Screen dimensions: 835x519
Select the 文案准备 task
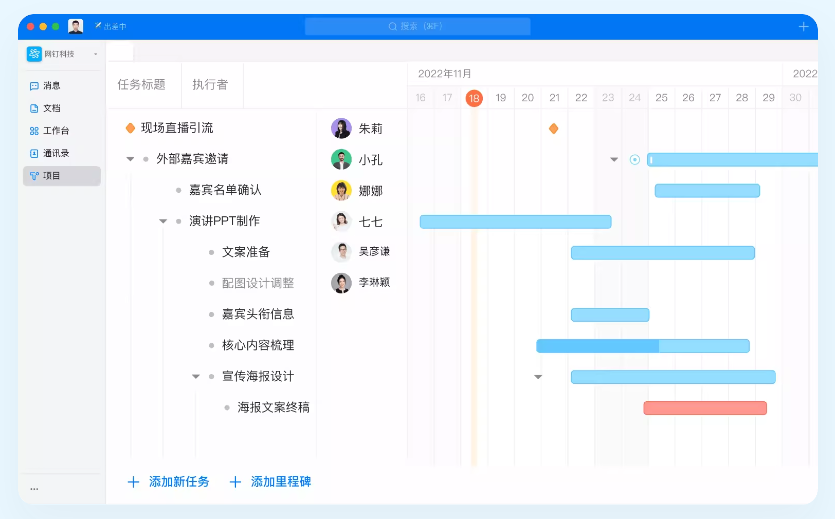(x=246, y=252)
